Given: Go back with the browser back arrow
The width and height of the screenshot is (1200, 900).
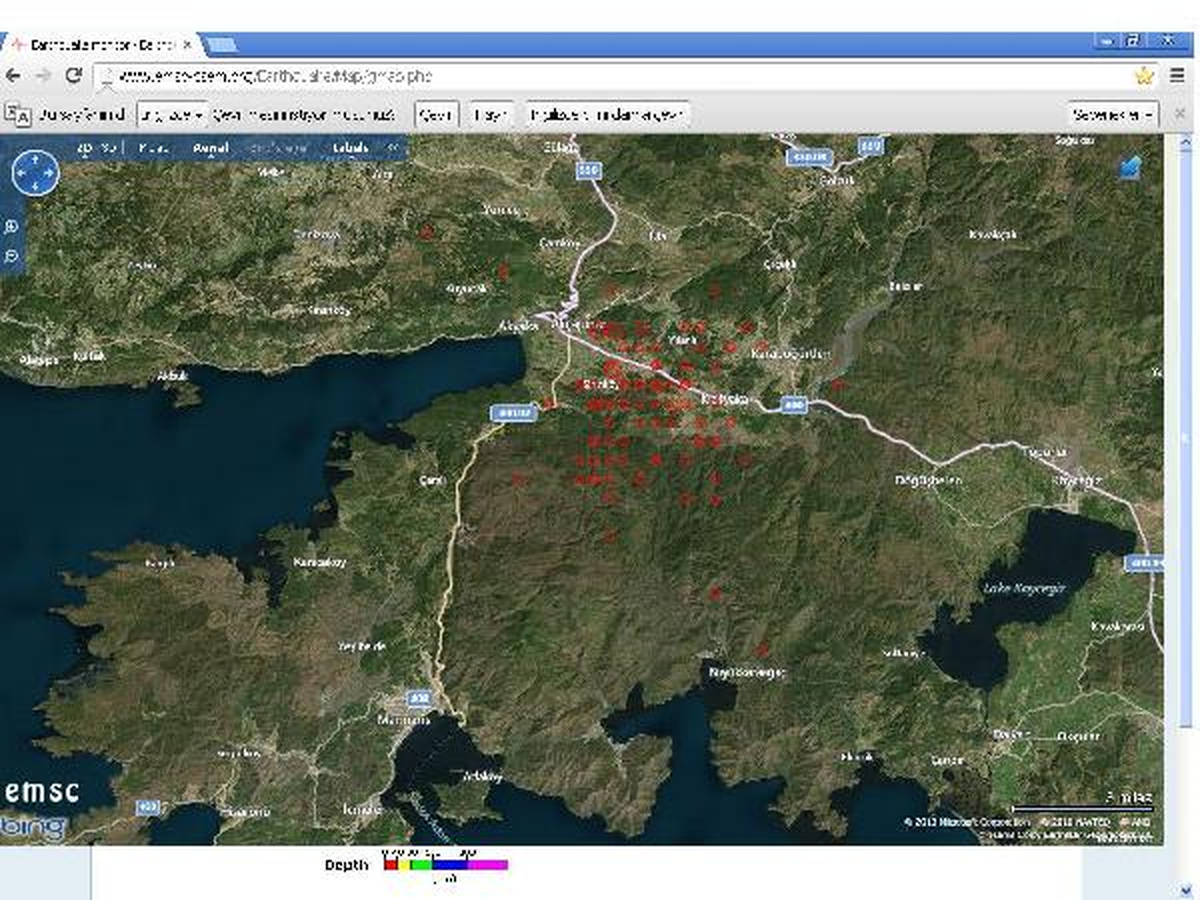Looking at the screenshot, I should pos(14,75).
